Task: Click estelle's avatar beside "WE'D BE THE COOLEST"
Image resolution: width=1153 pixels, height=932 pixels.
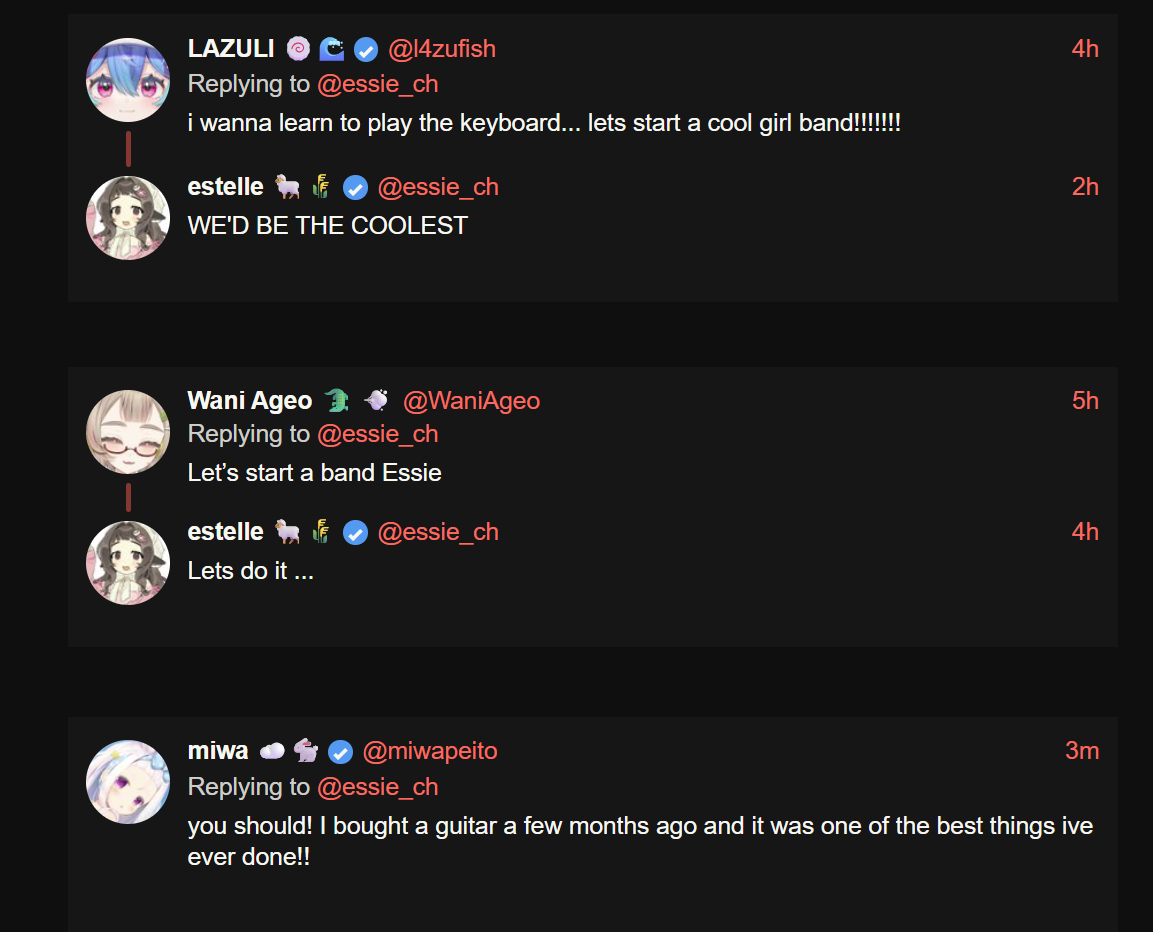Action: (128, 218)
